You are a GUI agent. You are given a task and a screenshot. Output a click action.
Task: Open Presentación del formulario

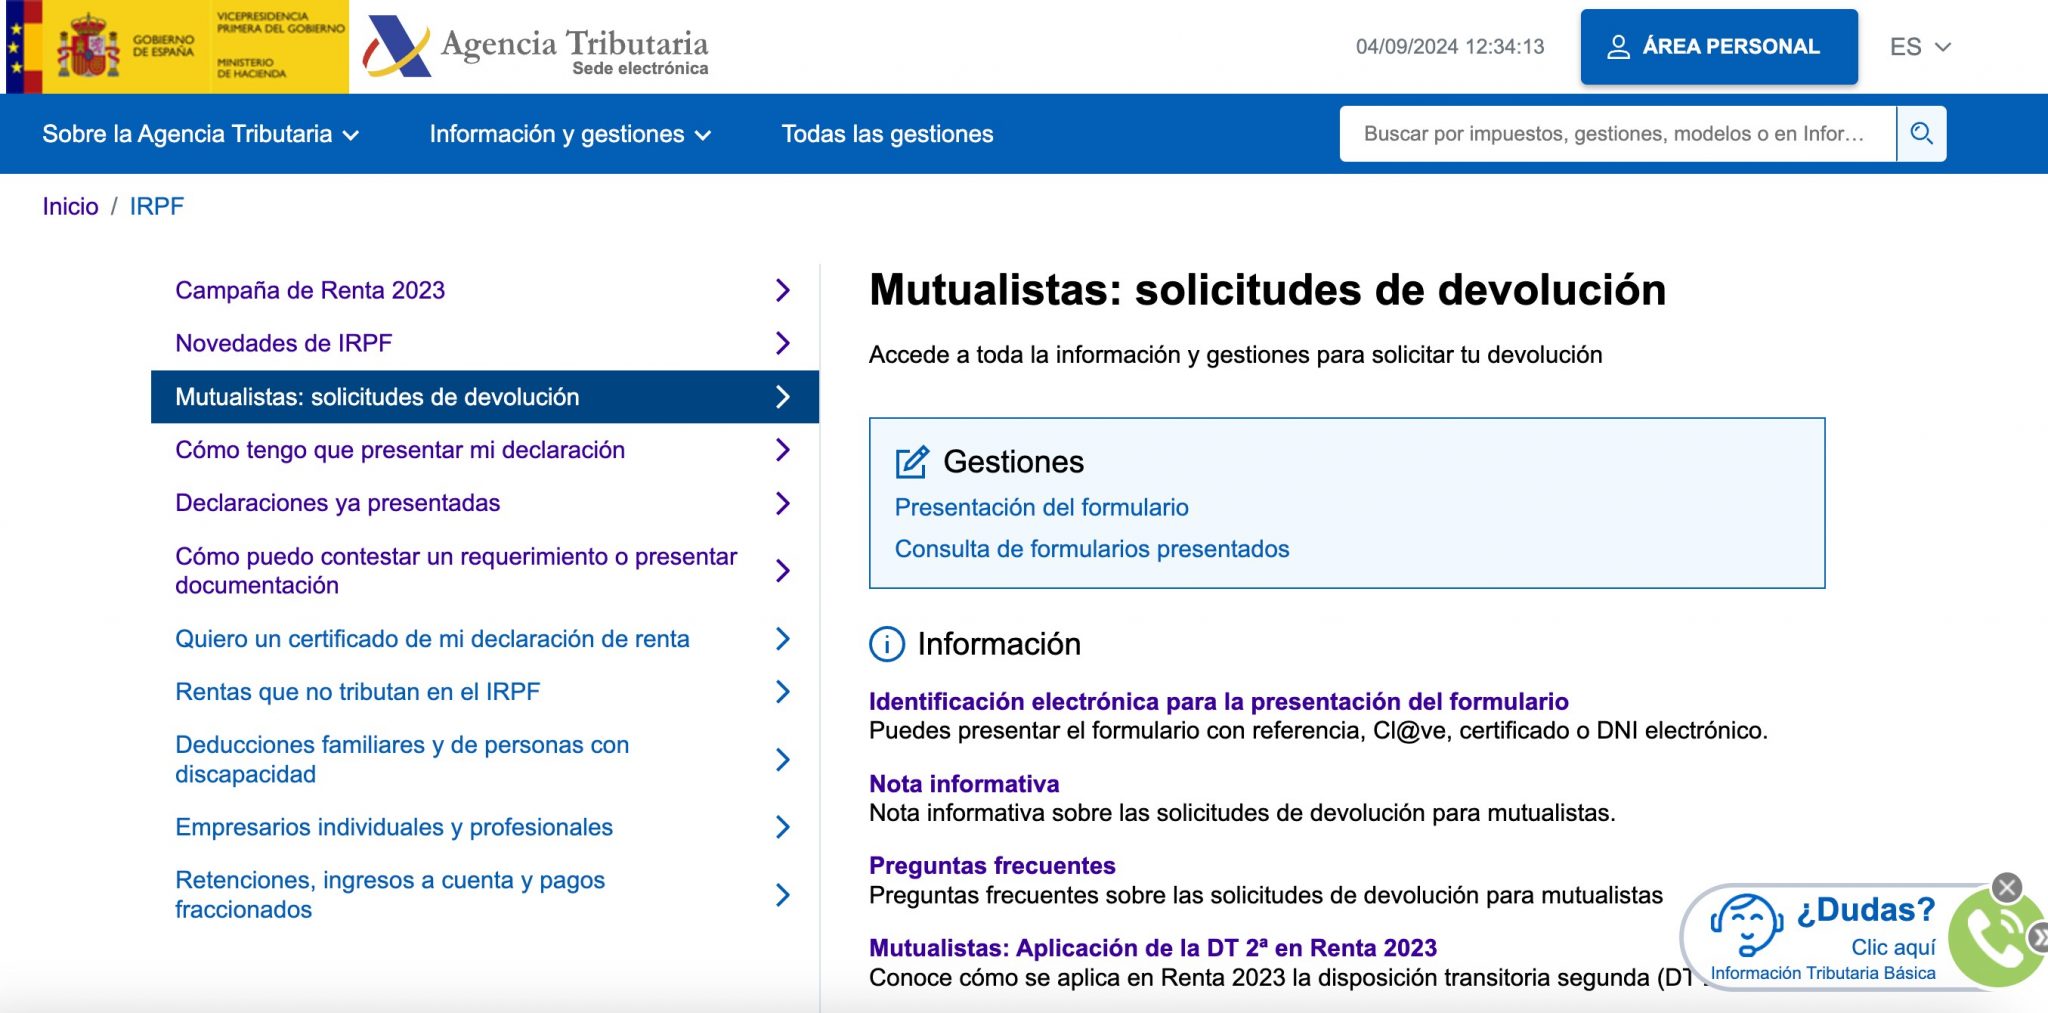coord(1041,507)
